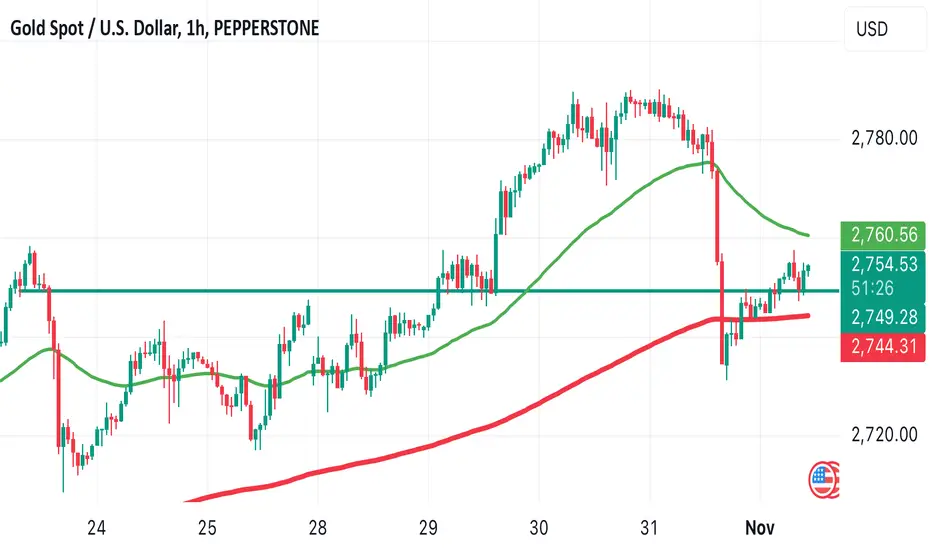Select the 31 date marker
The image size is (932, 550).
click(x=649, y=527)
